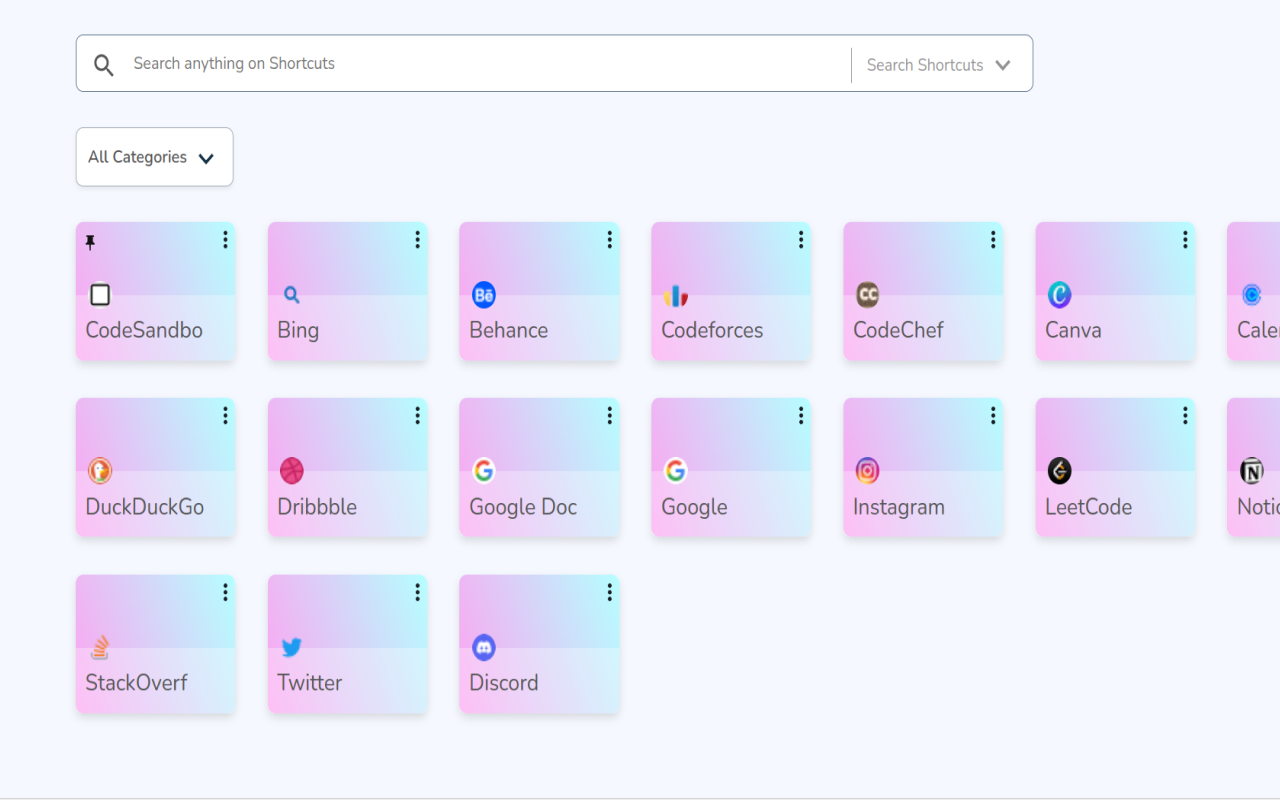Expand the All Categories dropdown
Screen dimensions: 1280x800
click(x=154, y=157)
